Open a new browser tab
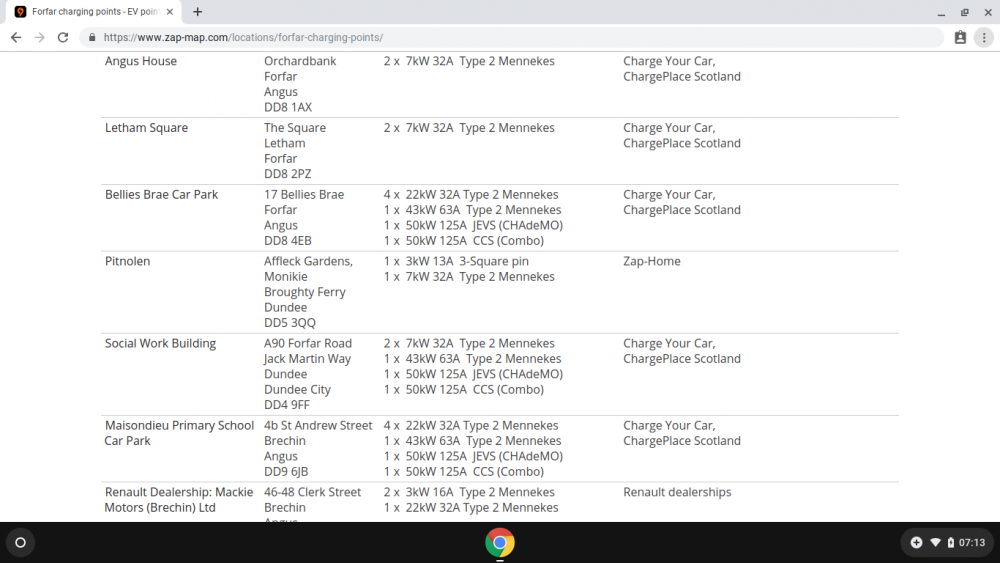Image resolution: width=1000 pixels, height=563 pixels. tap(198, 11)
